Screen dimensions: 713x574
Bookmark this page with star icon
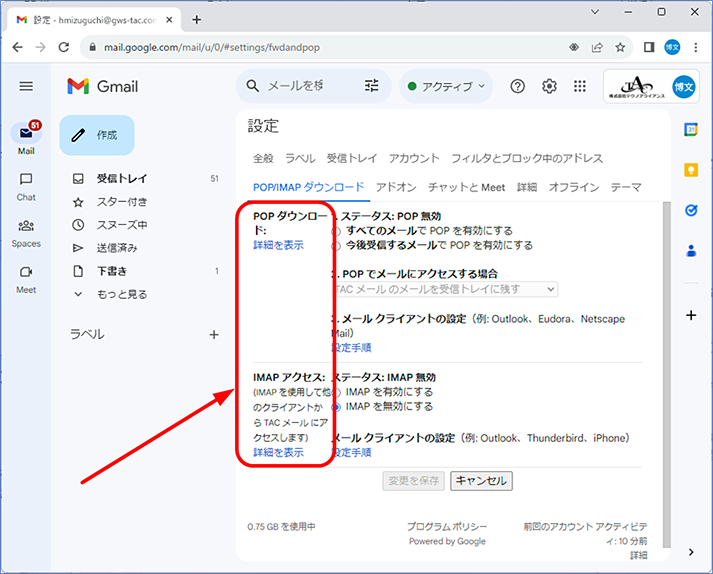click(620, 47)
